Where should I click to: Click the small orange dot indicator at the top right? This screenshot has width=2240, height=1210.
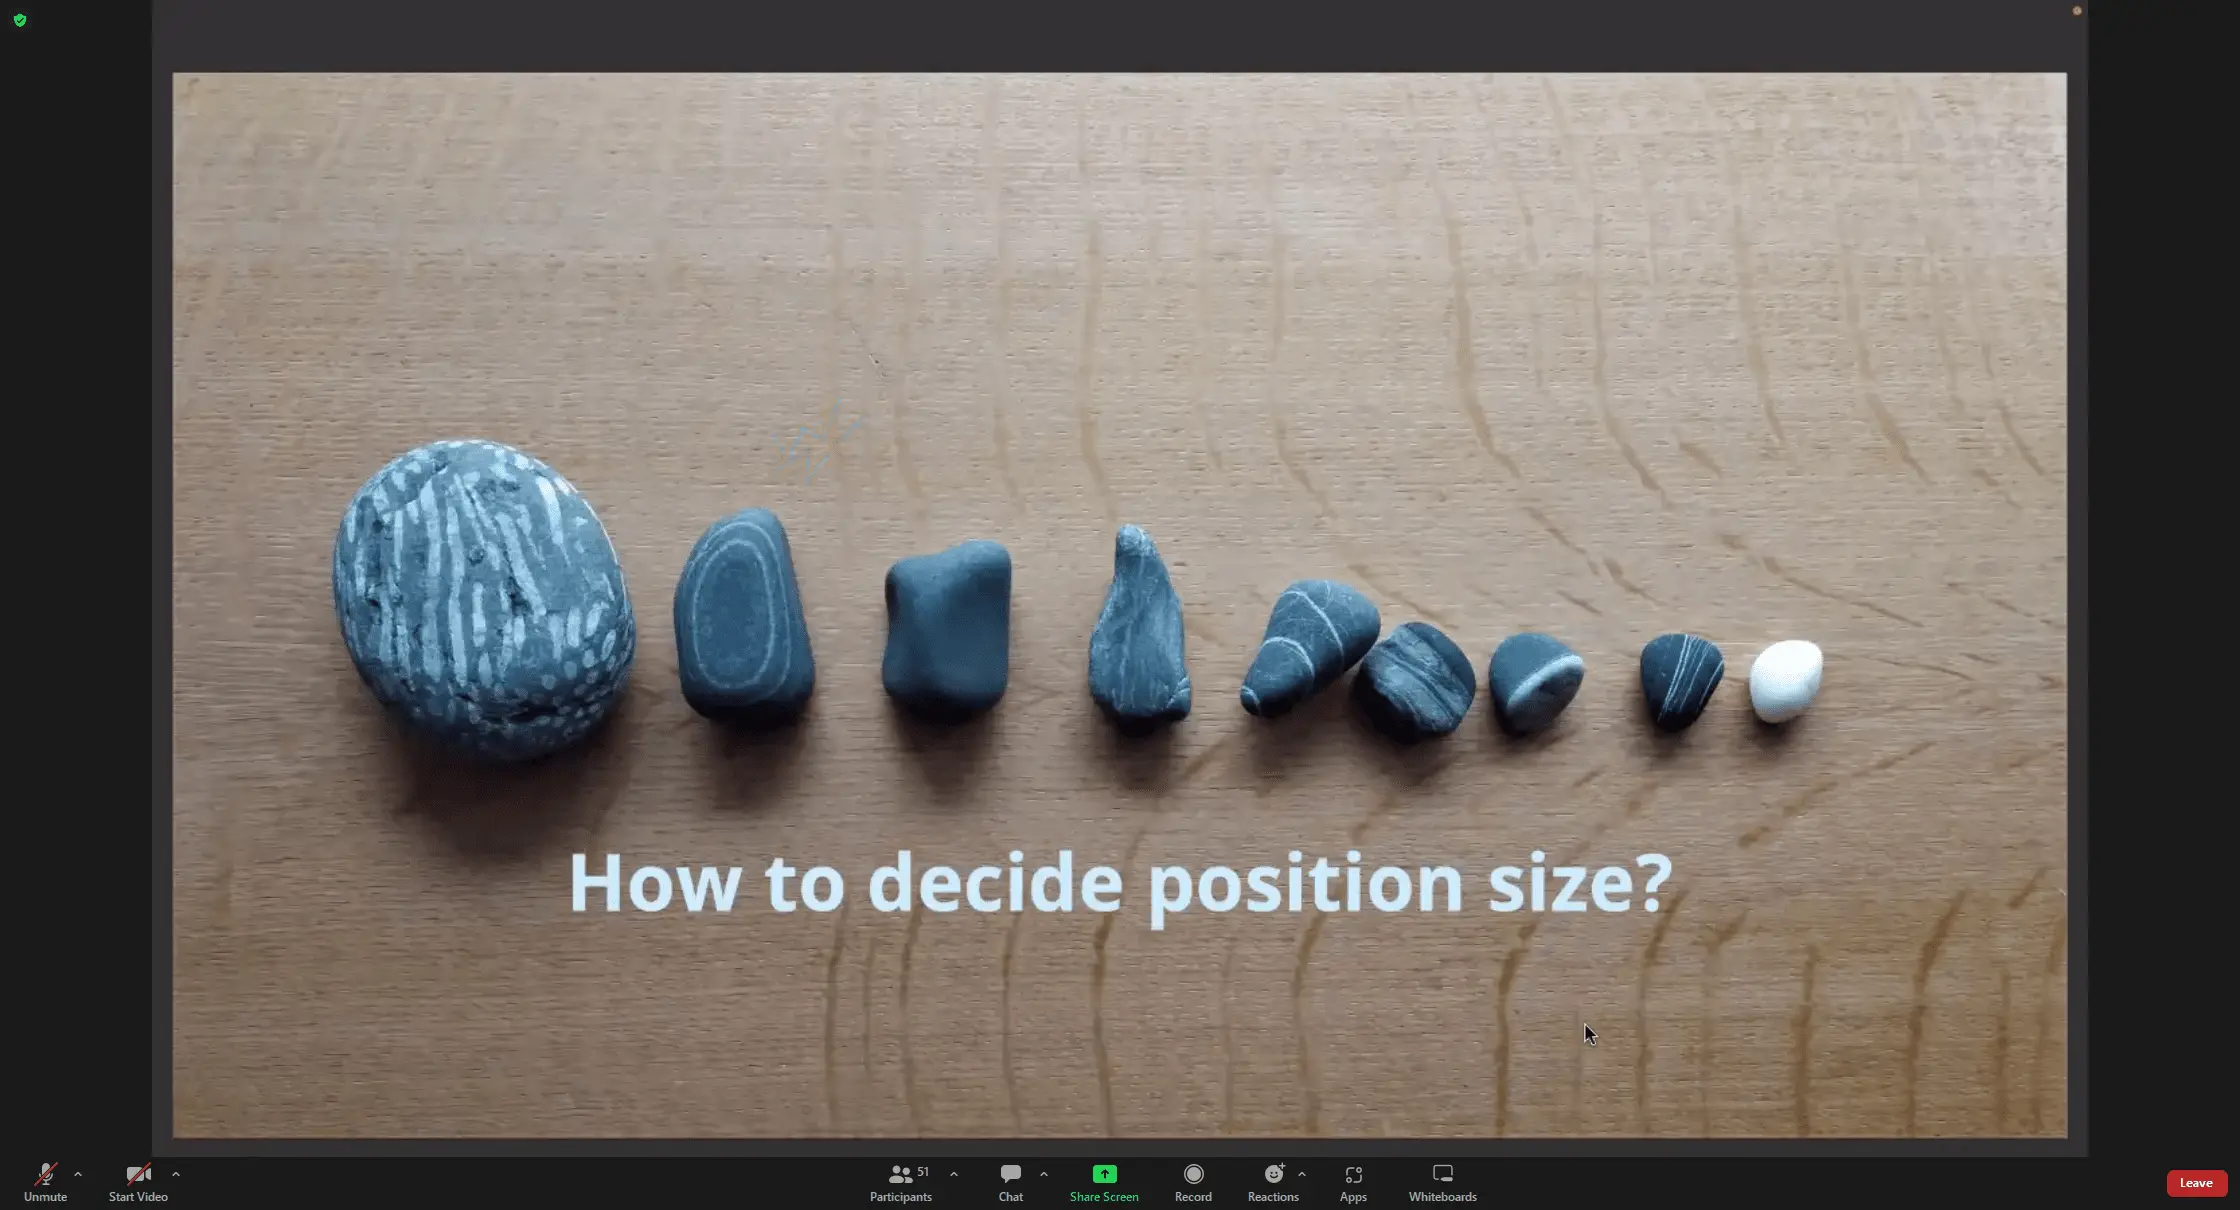[2077, 11]
